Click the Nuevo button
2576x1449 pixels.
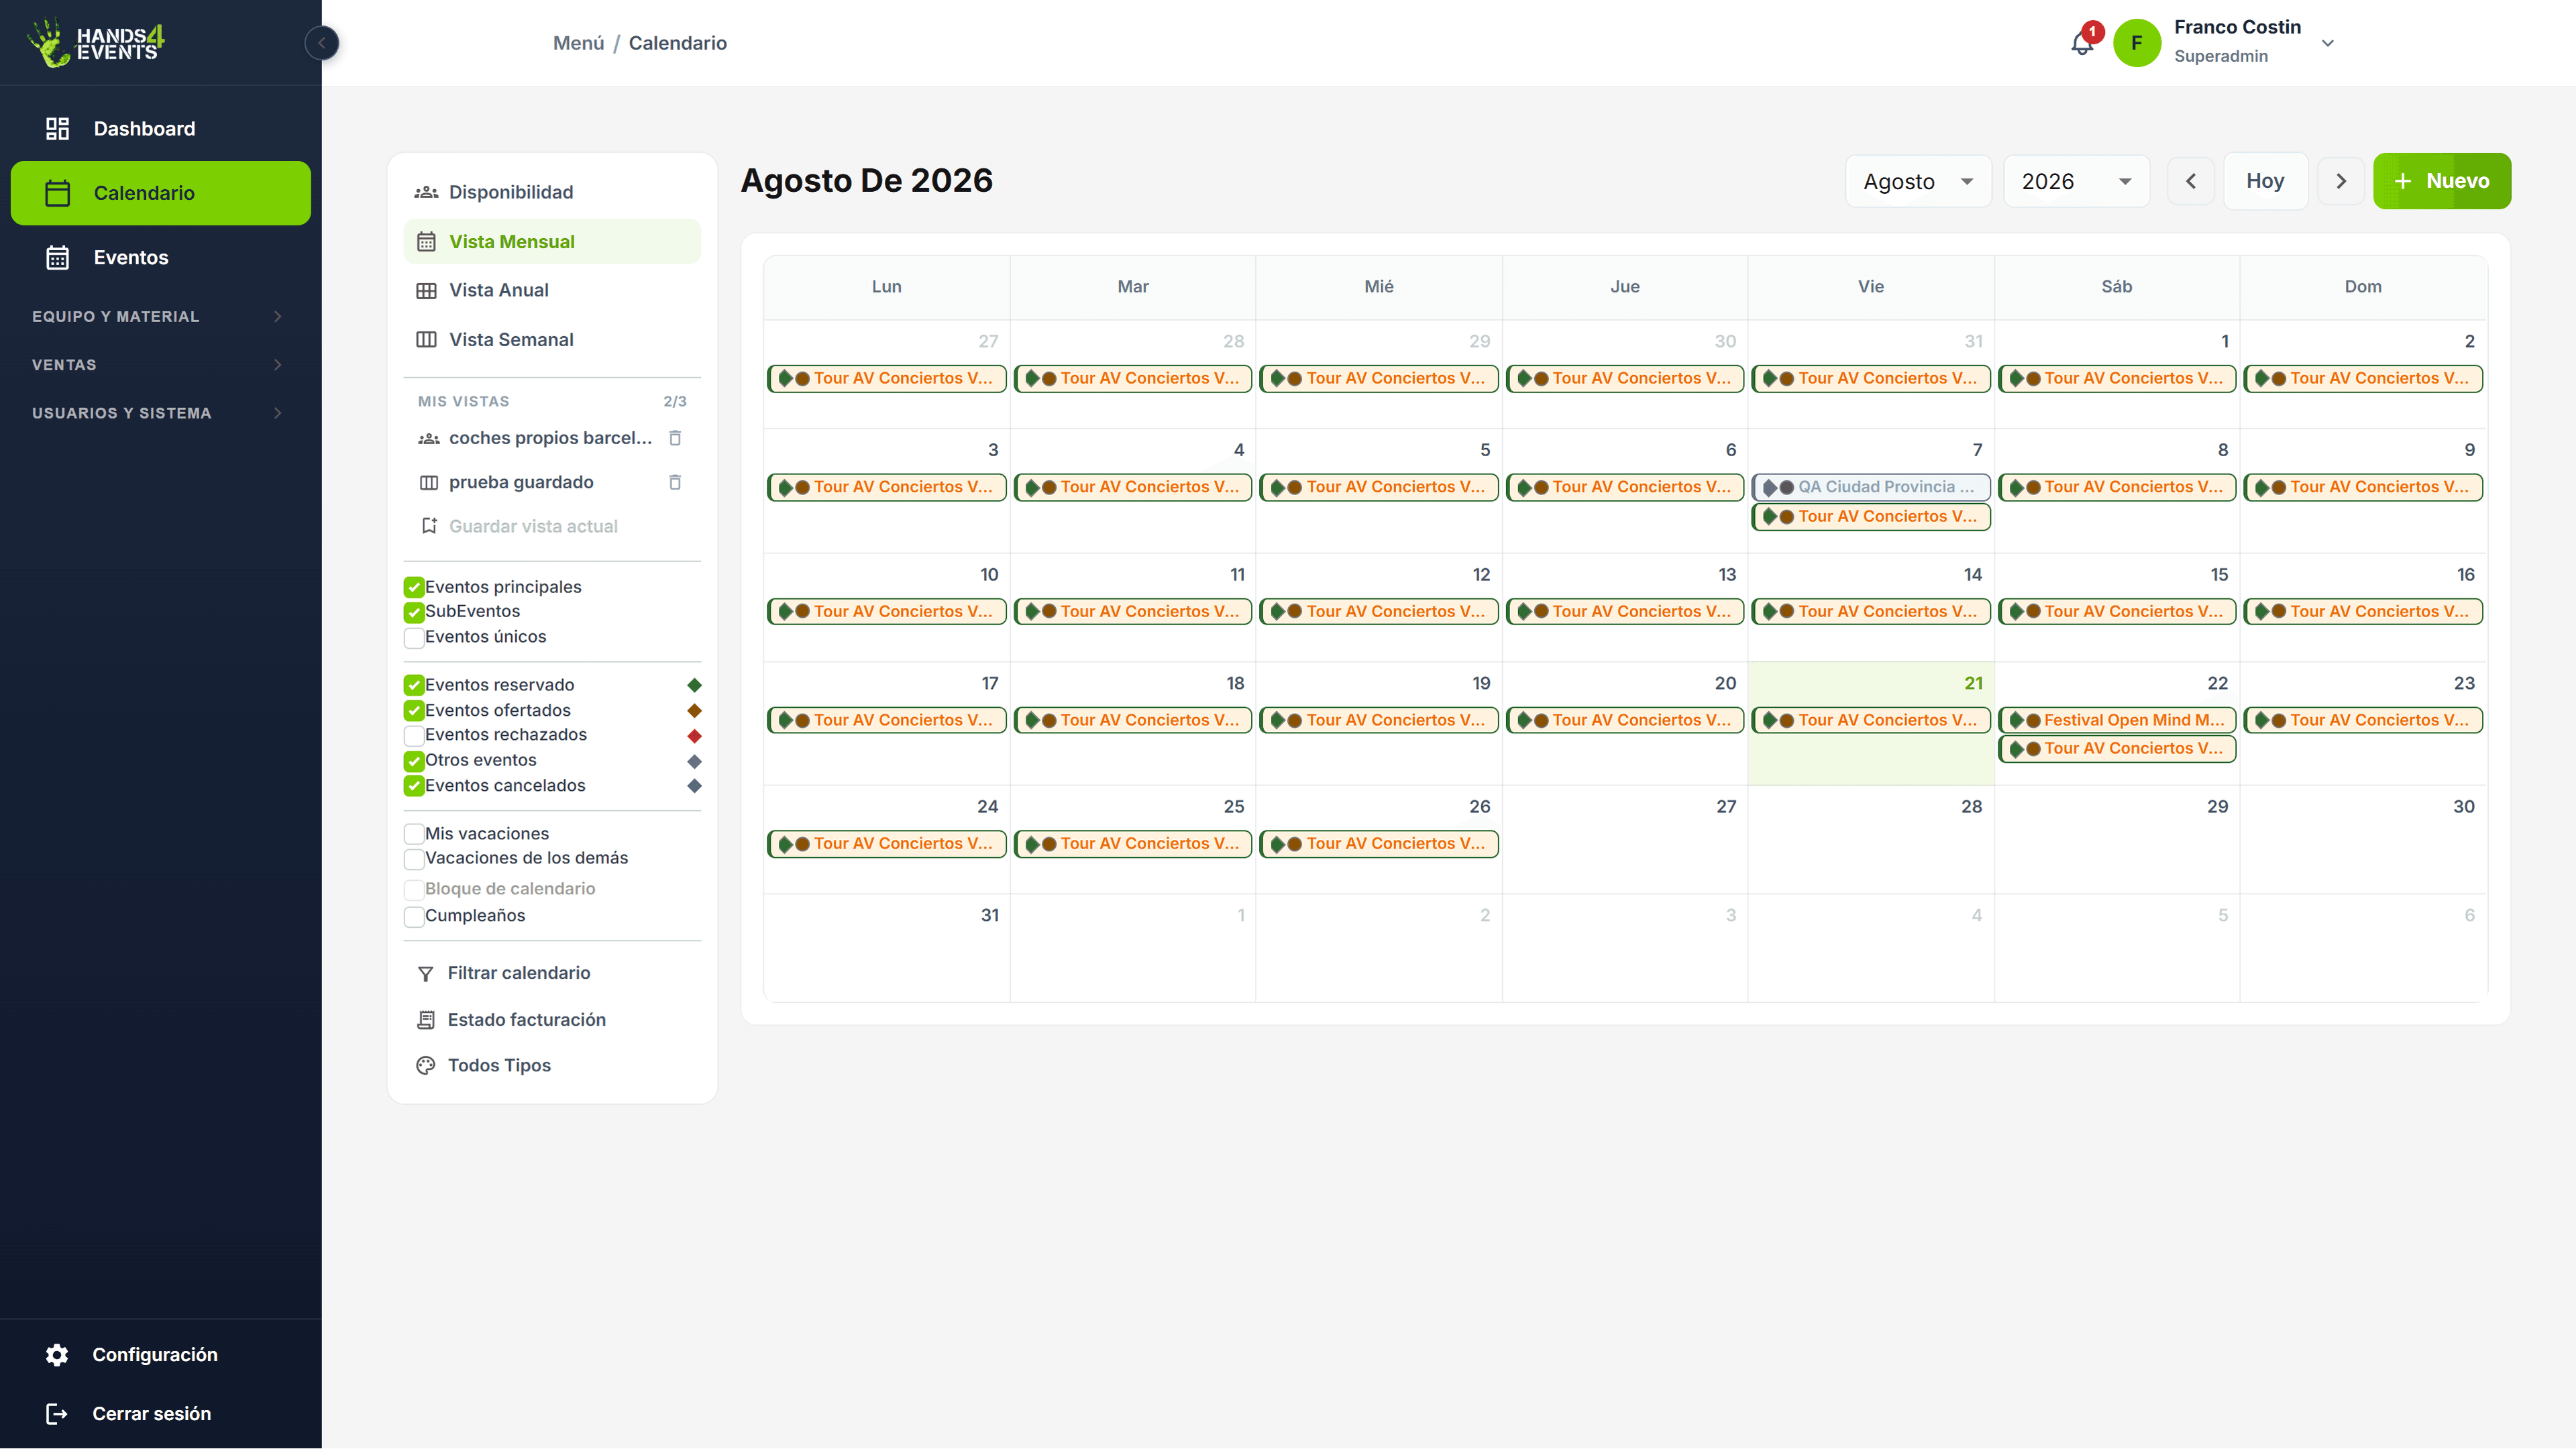pyautogui.click(x=2441, y=181)
